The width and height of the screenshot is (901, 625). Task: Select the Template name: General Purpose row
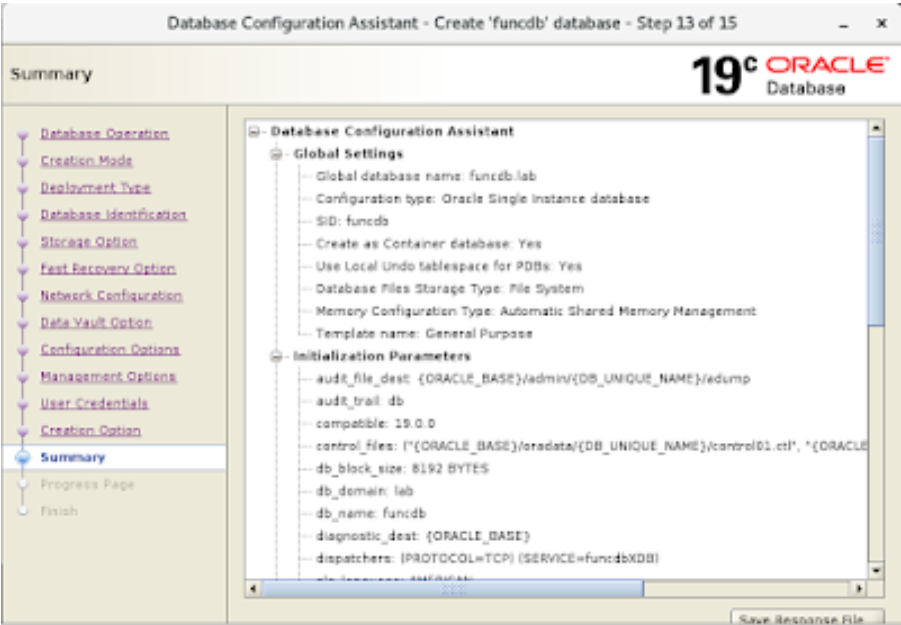tap(423, 333)
